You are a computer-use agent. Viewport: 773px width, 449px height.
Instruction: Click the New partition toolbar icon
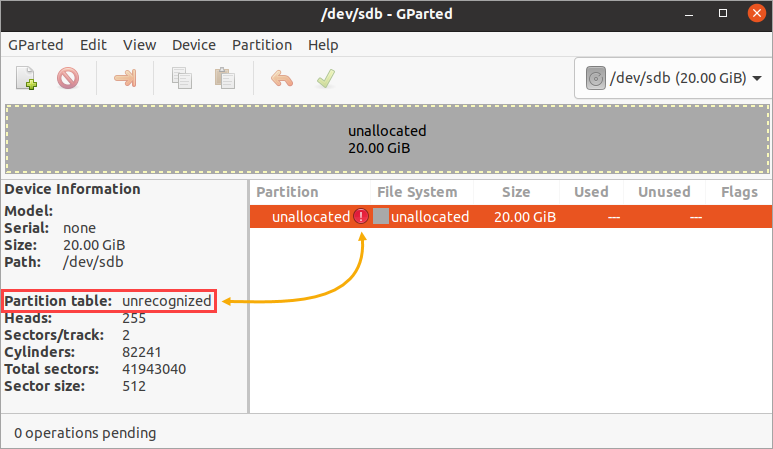point(26,78)
